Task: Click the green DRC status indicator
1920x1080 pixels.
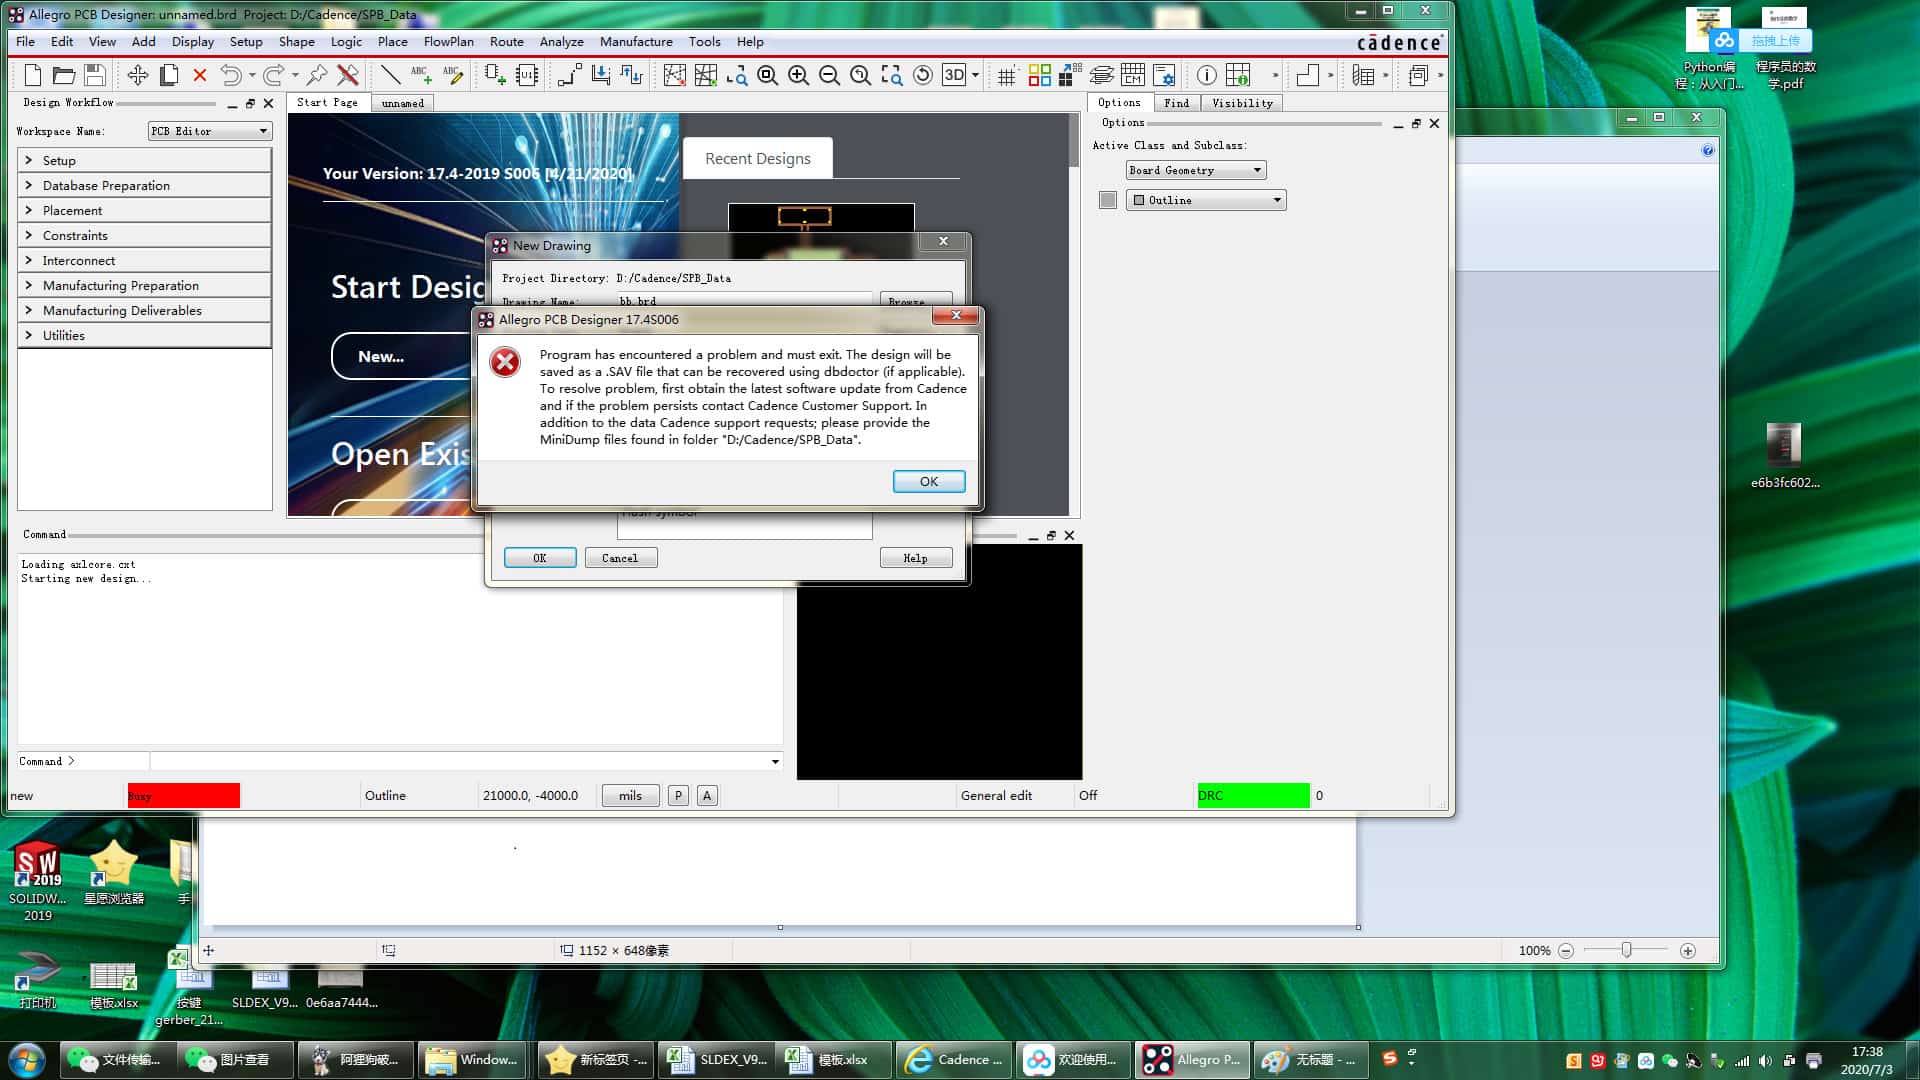Action: click(1253, 796)
